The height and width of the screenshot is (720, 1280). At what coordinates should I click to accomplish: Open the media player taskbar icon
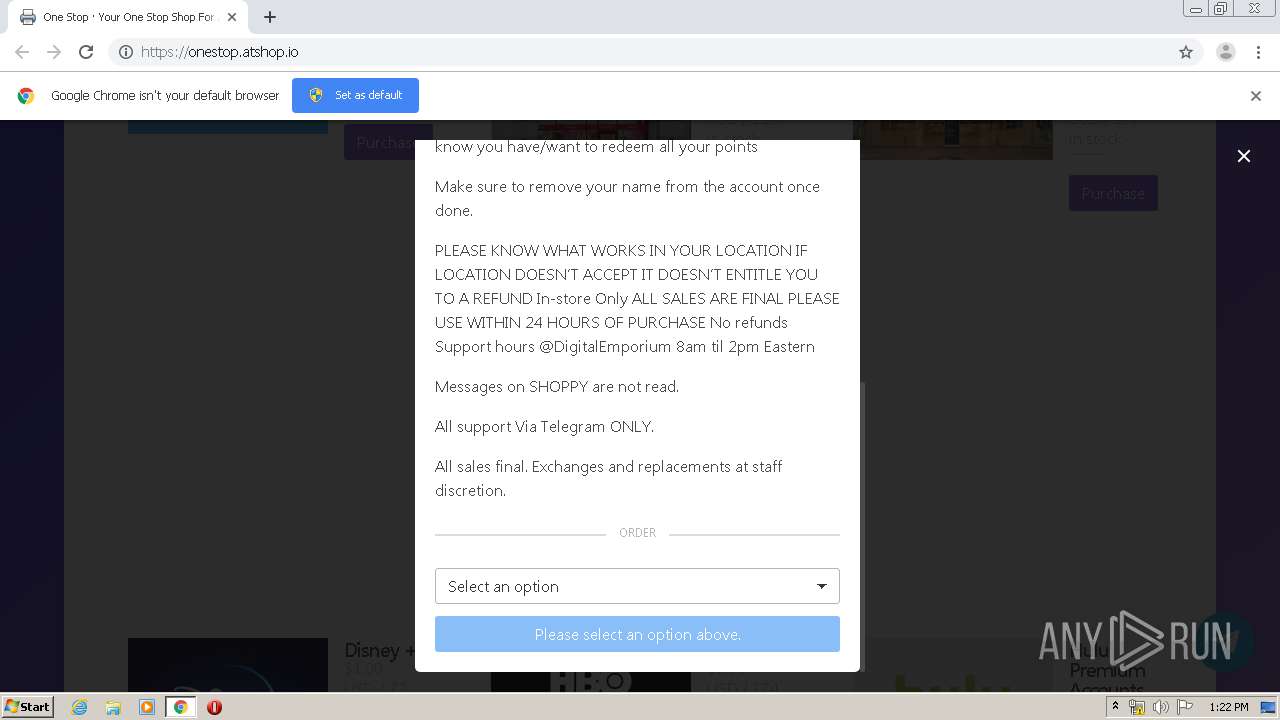tap(147, 707)
